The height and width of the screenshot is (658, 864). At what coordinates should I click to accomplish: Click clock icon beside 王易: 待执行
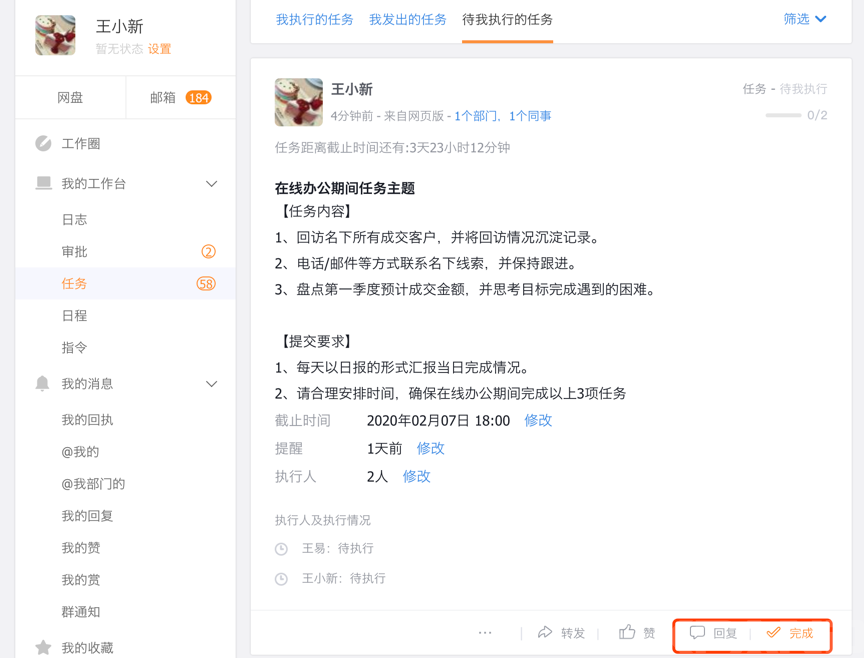[281, 549]
